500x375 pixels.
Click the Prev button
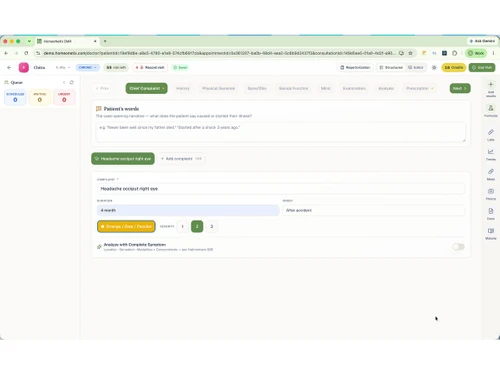pyautogui.click(x=102, y=88)
